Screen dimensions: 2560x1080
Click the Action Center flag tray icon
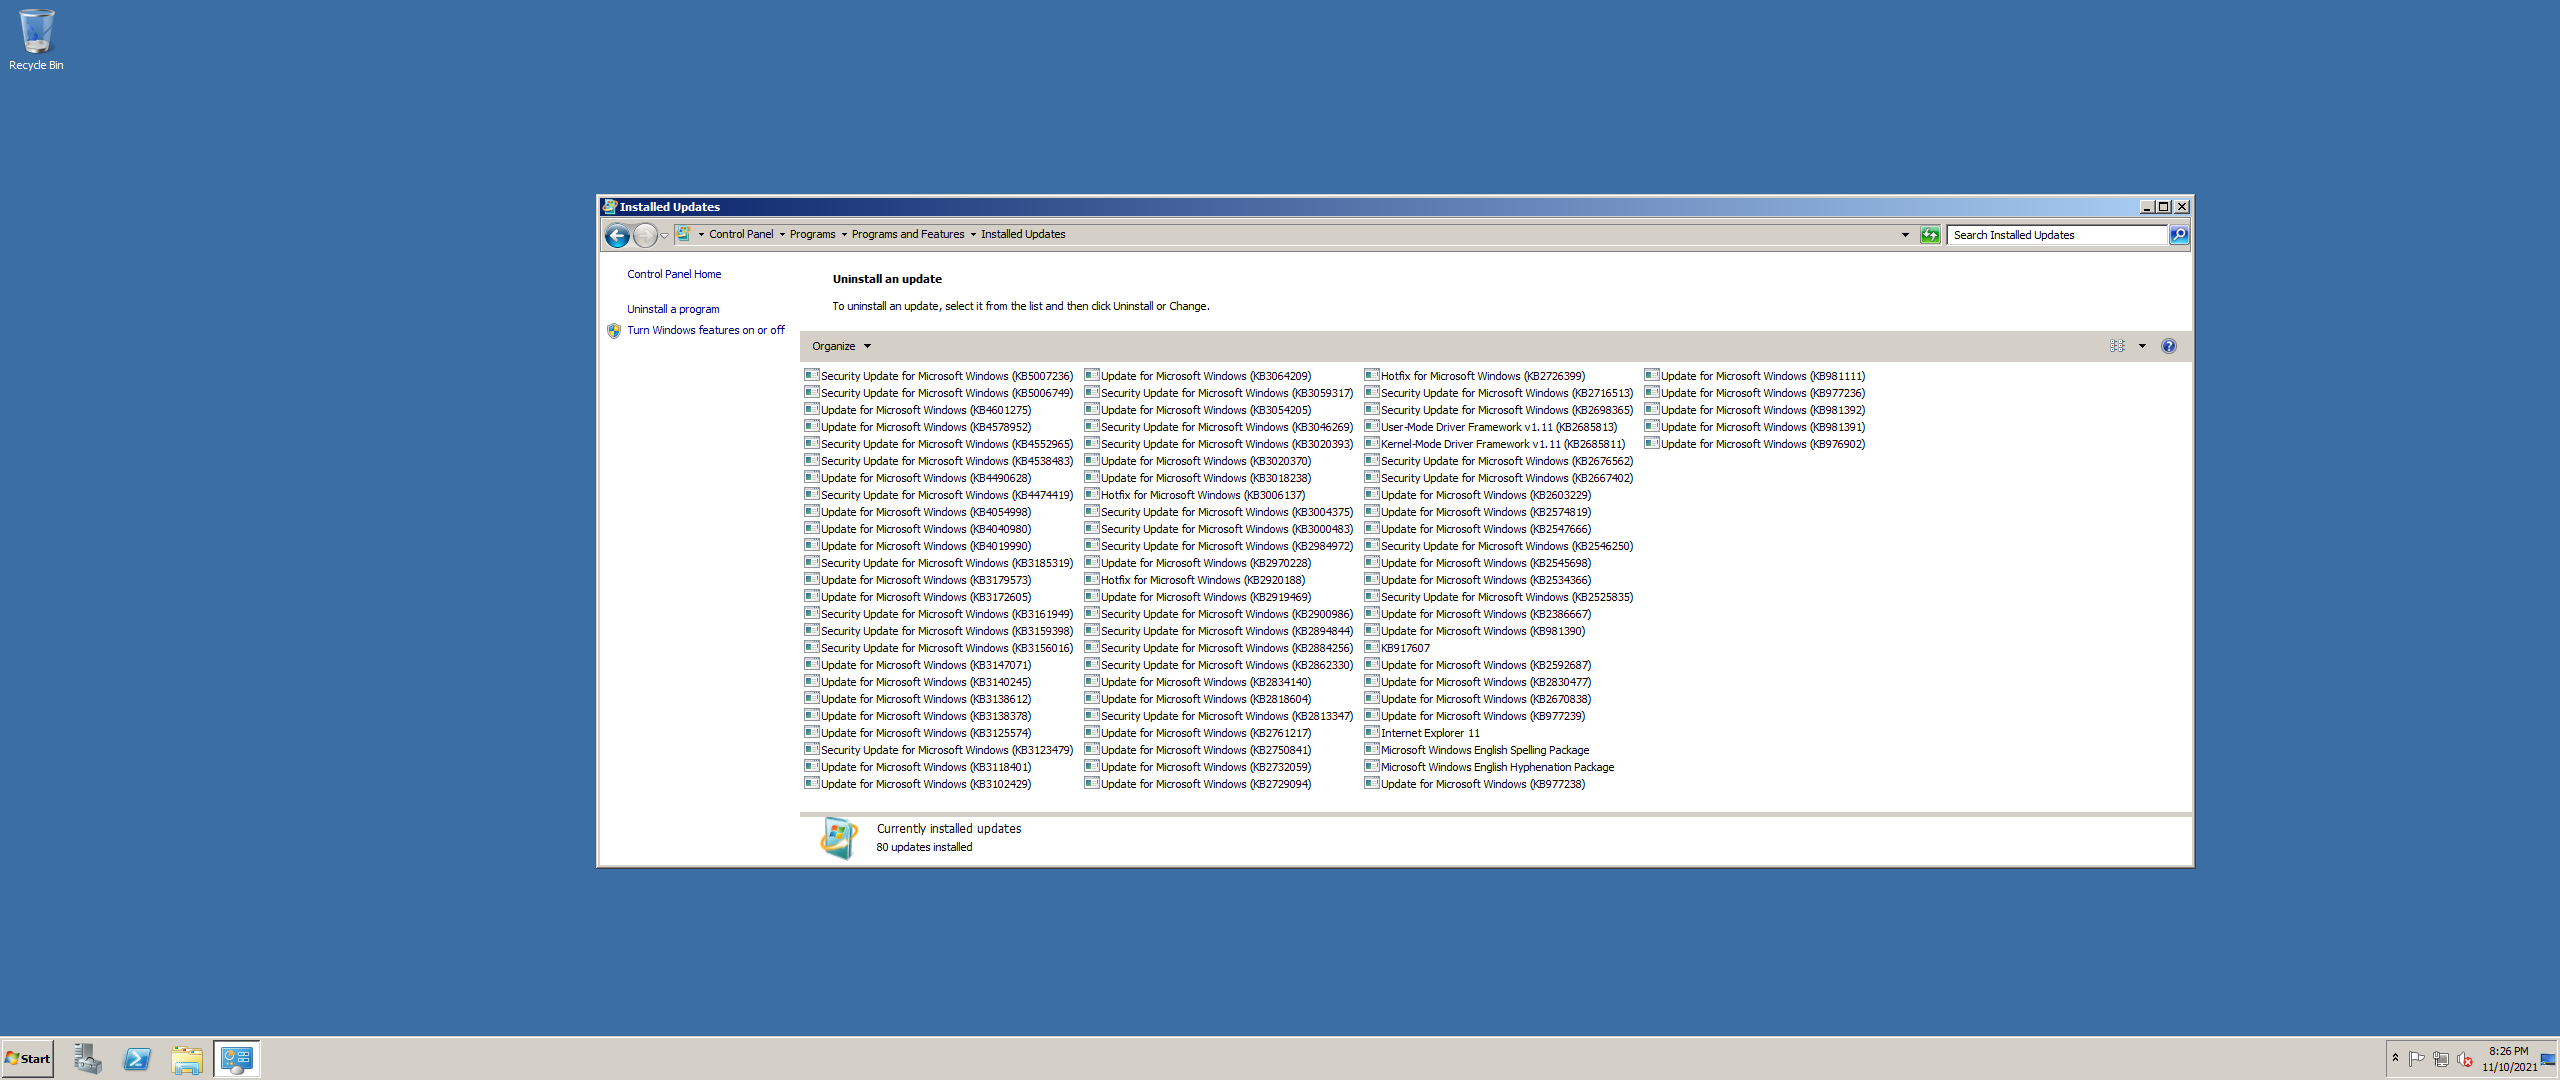click(2416, 1059)
